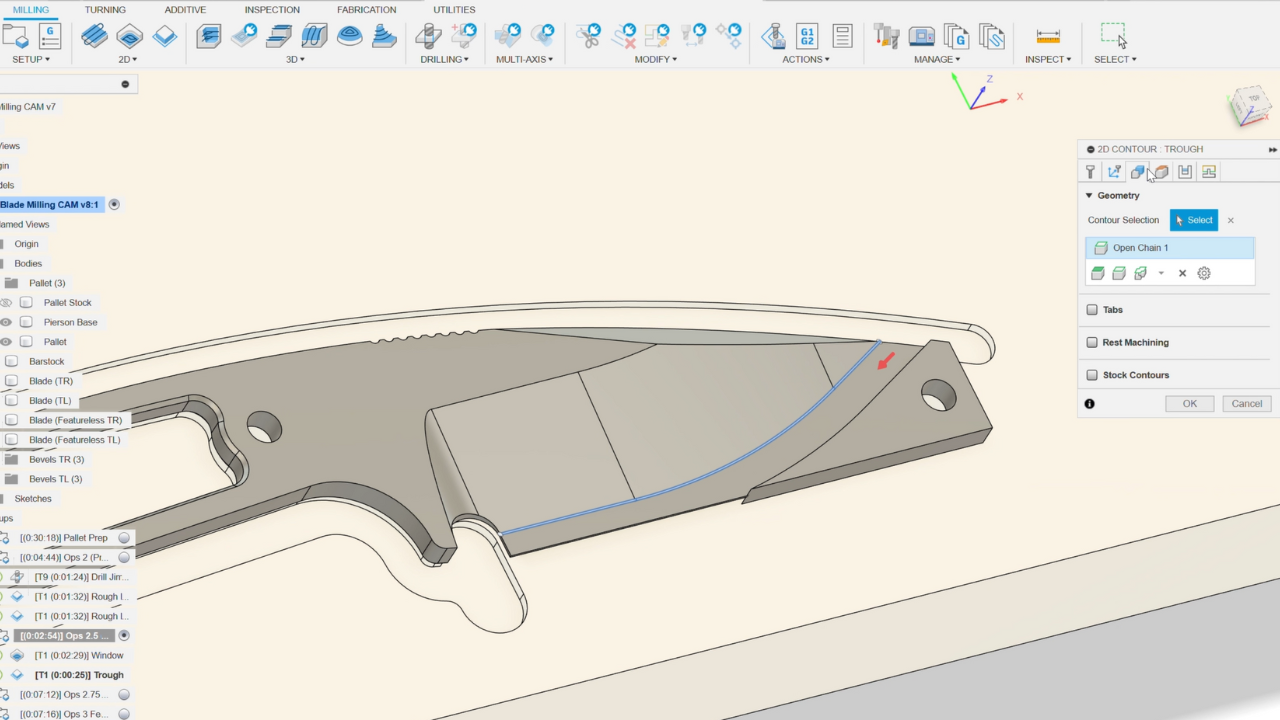
Task: Enable Stock Contours
Action: coord(1091,374)
